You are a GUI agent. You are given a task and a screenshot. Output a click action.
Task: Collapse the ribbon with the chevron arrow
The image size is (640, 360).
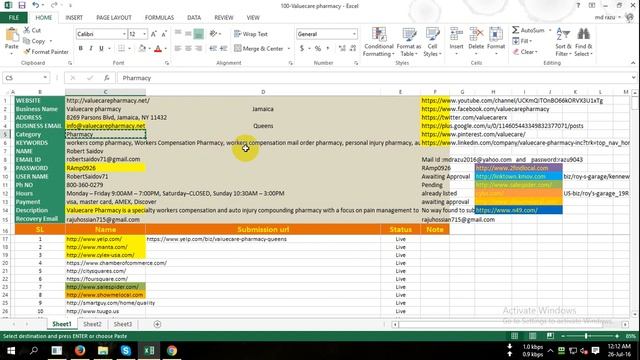[633, 63]
